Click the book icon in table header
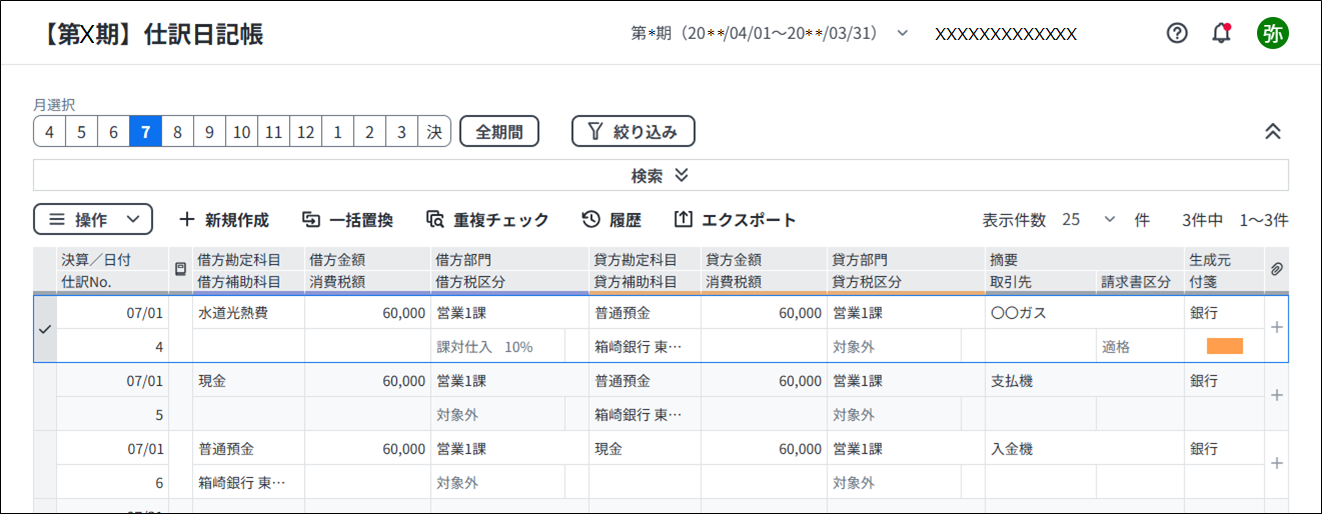 point(180,269)
